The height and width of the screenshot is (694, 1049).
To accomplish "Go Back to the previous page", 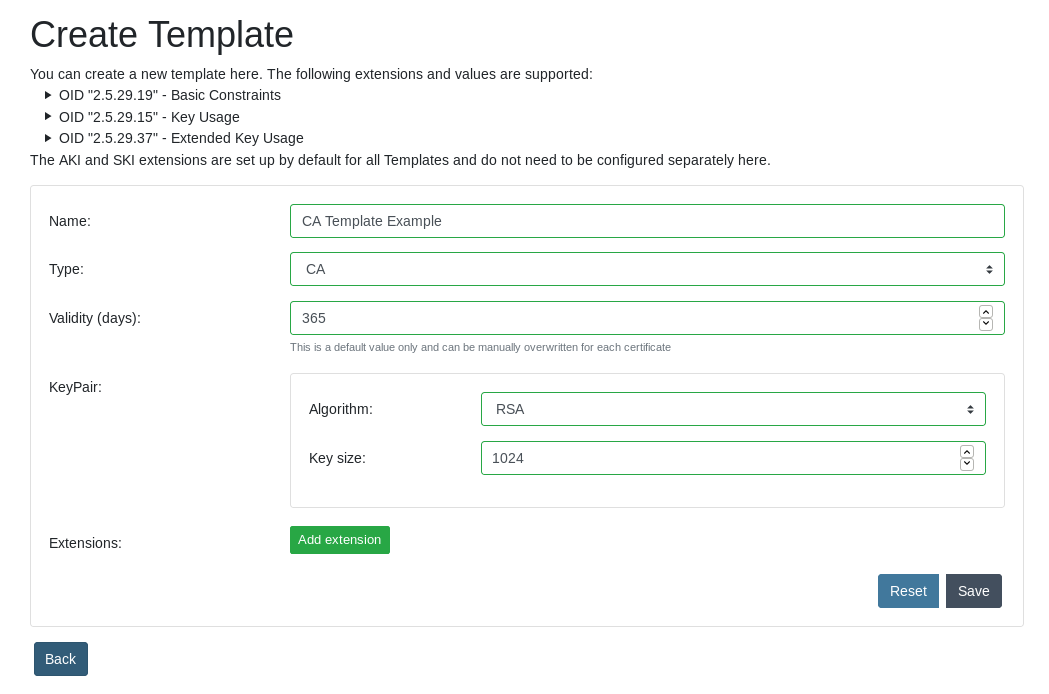I will click(x=61, y=659).
